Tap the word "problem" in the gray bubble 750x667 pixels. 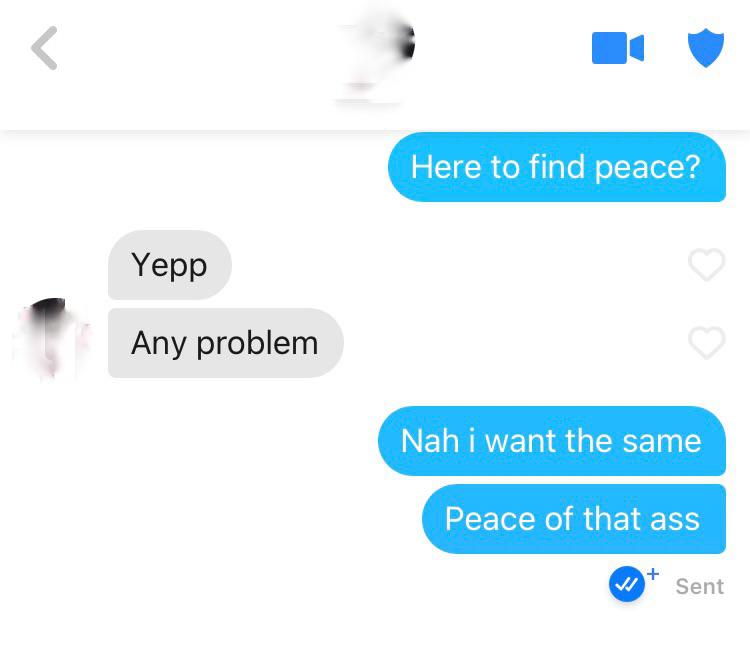click(x=257, y=345)
